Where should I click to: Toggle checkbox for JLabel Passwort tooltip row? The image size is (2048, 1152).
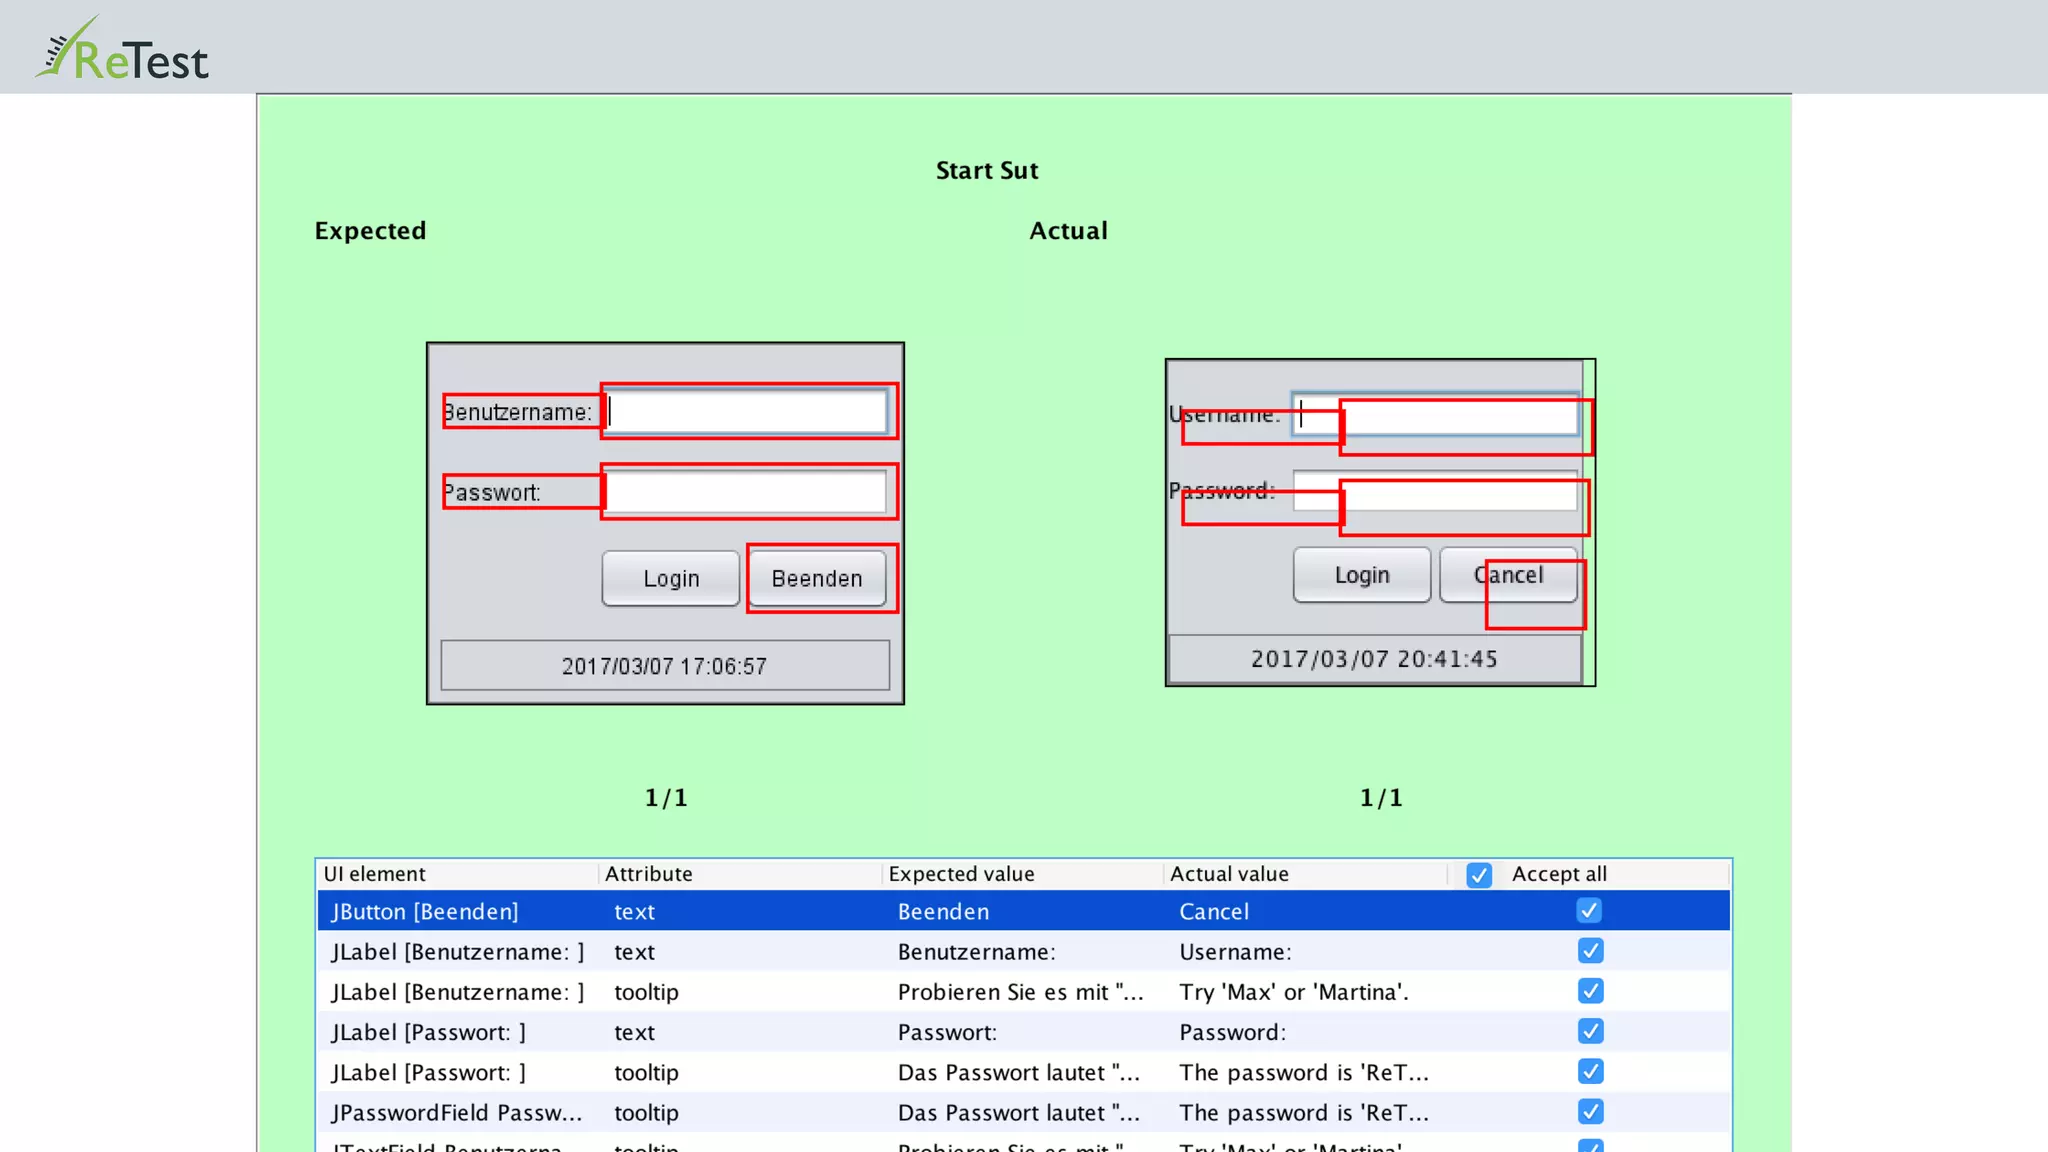[1590, 1072]
